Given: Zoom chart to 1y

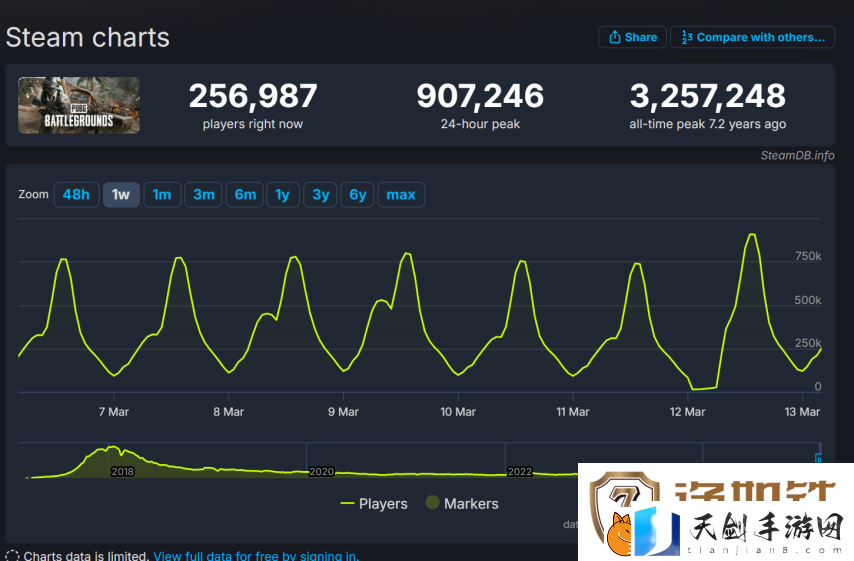Looking at the screenshot, I should coord(283,194).
